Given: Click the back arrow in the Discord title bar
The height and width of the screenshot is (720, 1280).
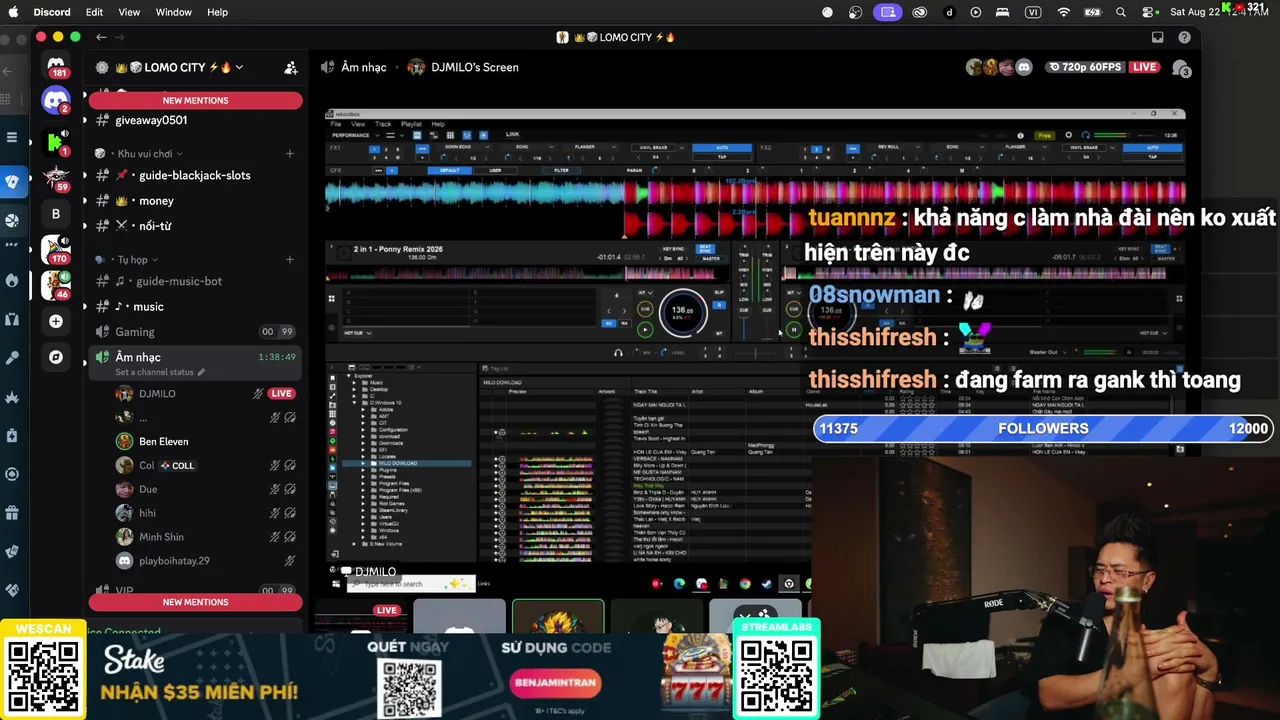Looking at the screenshot, I should (x=101, y=37).
